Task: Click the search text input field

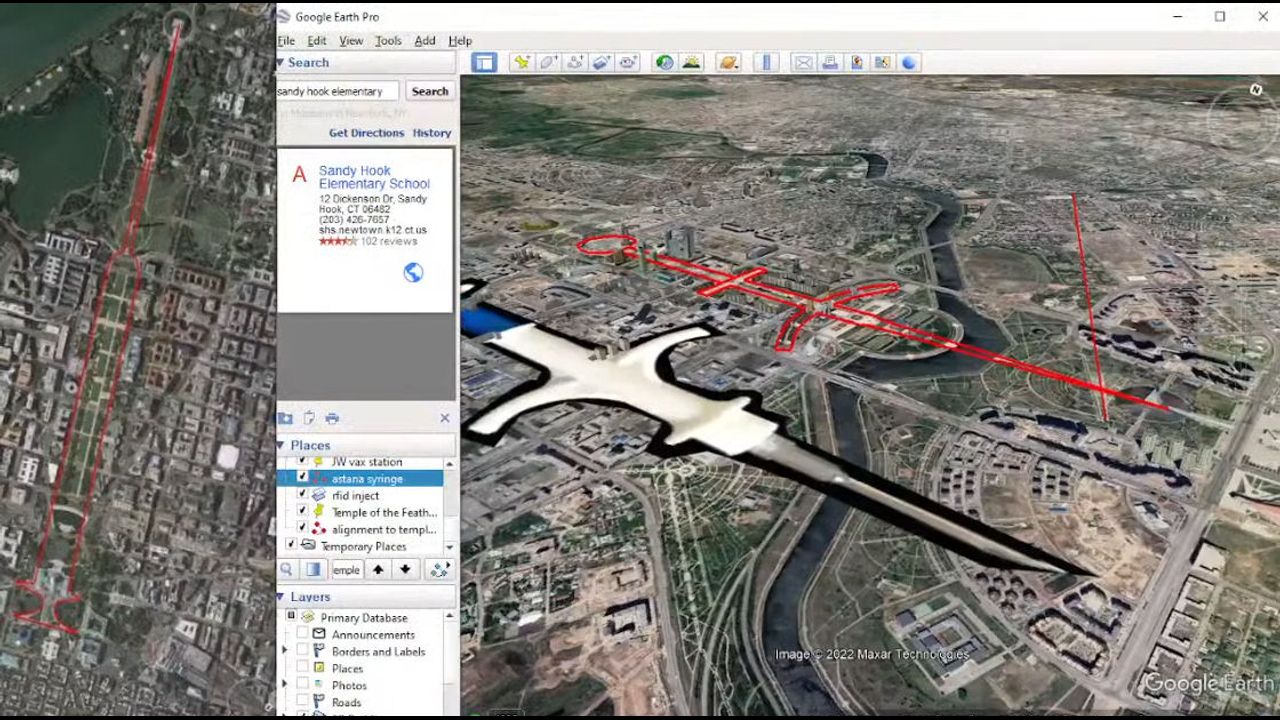Action: 336,91
